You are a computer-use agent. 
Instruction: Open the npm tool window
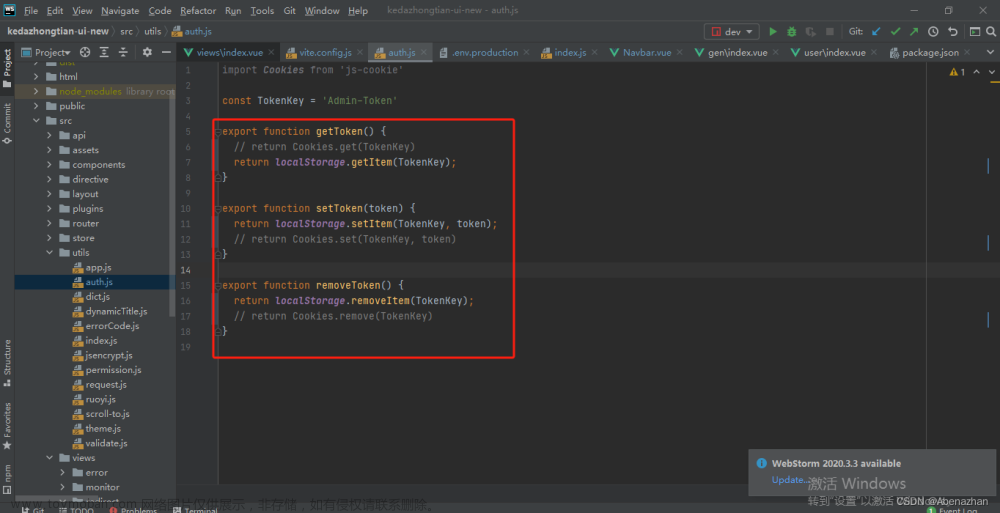tap(7, 479)
